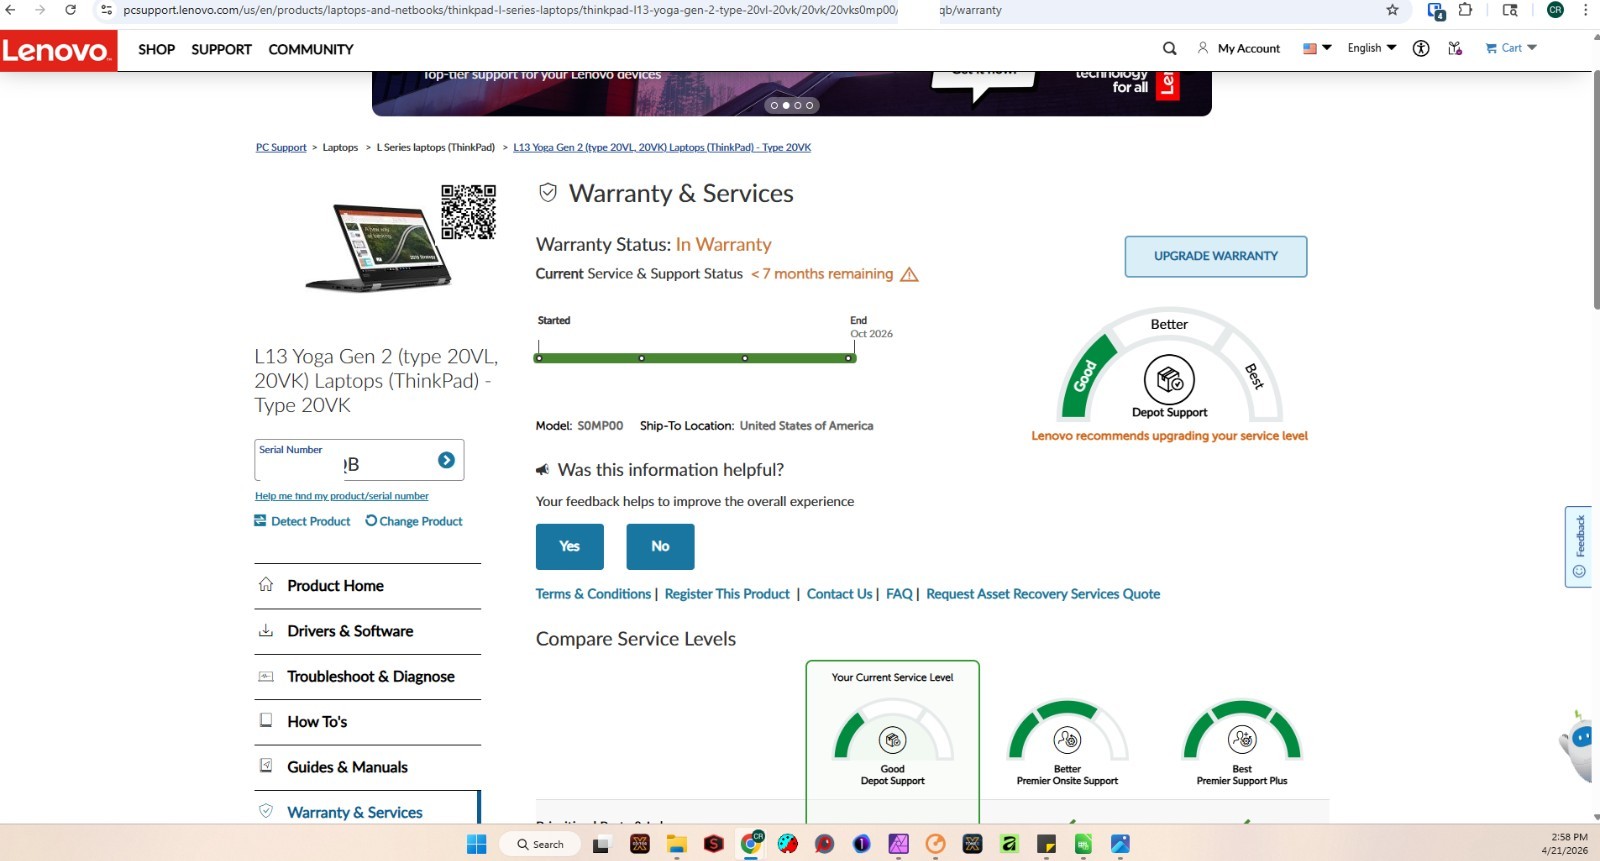This screenshot has height=861, width=1600.
Task: Select second carousel dot on banner
Action: pos(786,105)
